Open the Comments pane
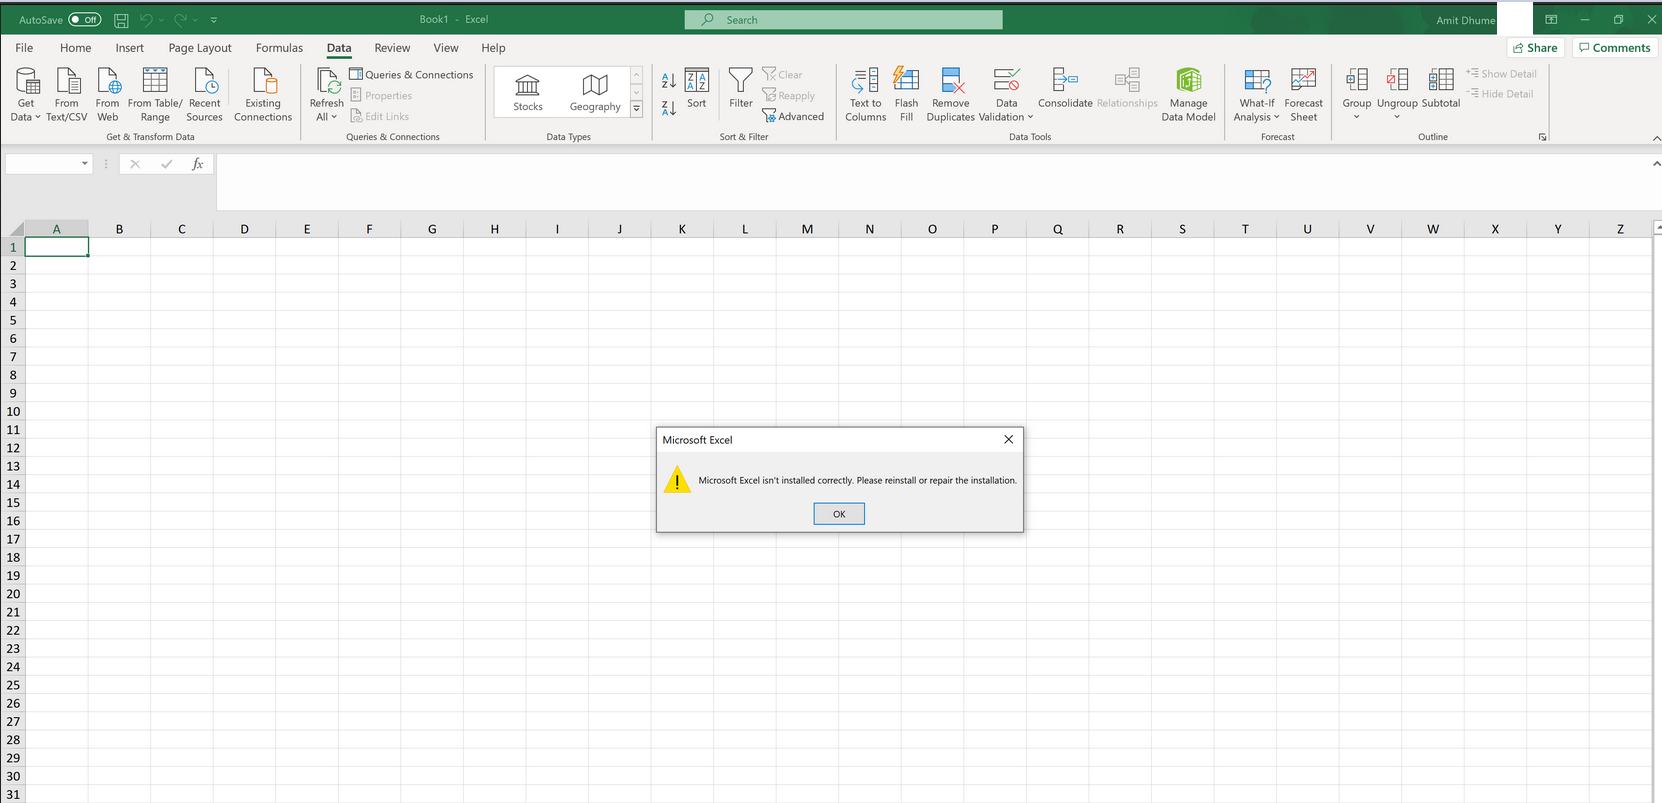The image size is (1662, 803). 1615,48
